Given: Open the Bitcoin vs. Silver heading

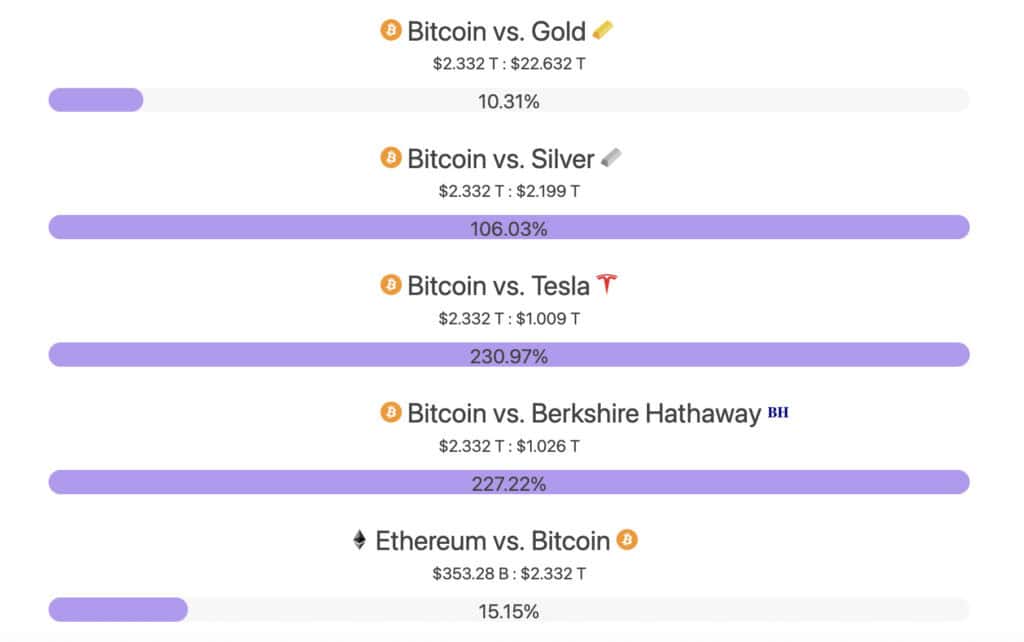Looking at the screenshot, I should click(501, 159).
